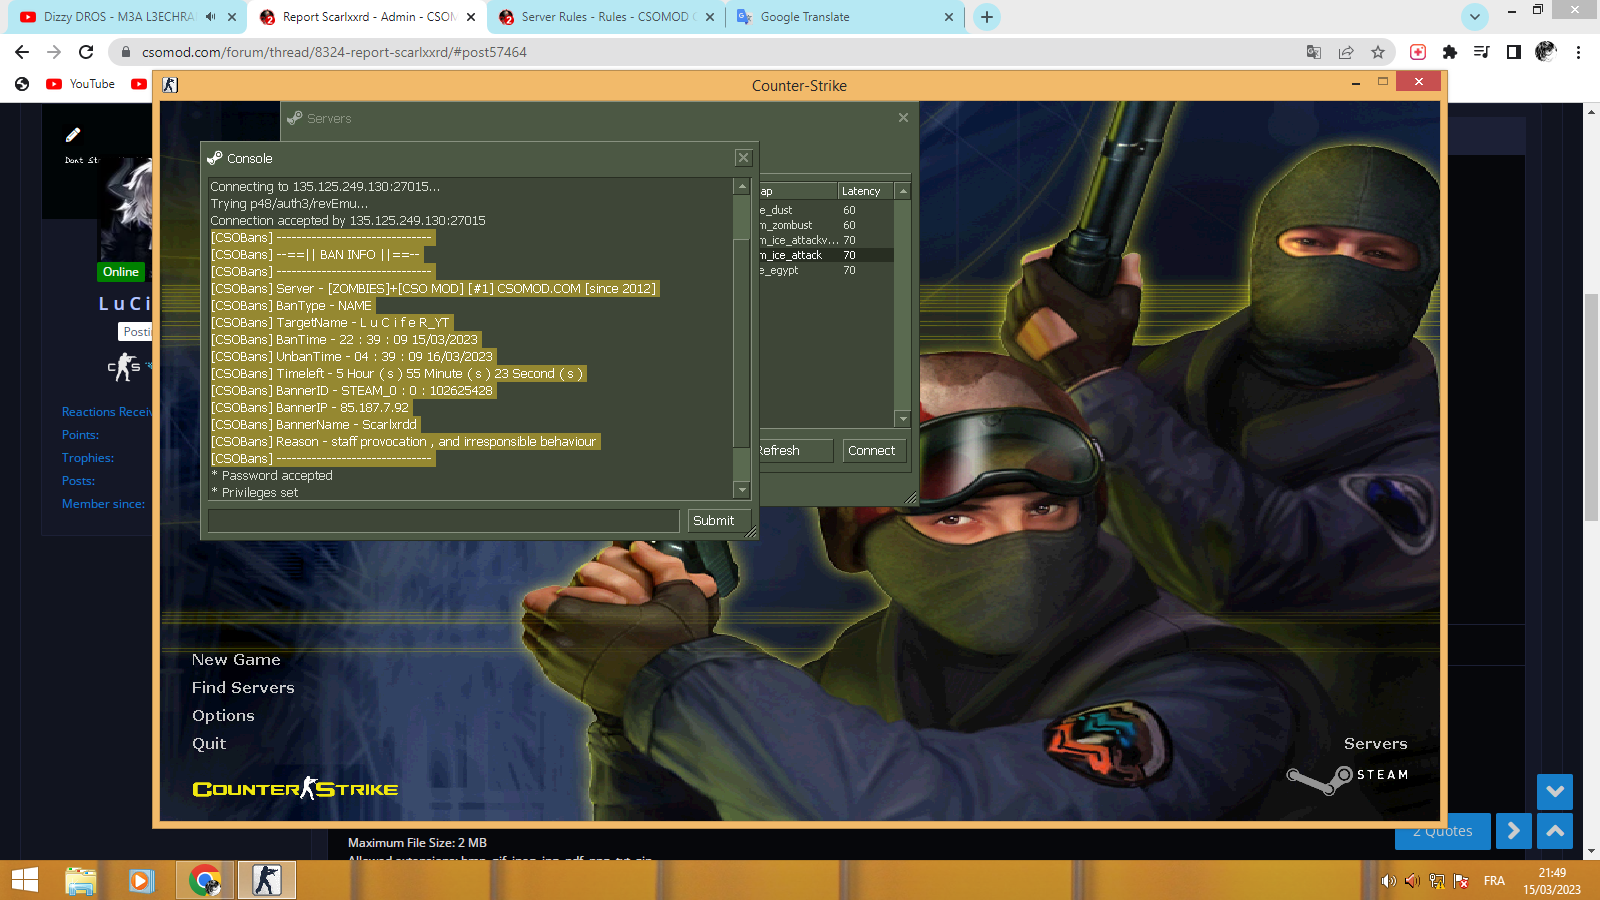Screen dimensions: 1600x900
Task: Open File Explorer in the taskbar
Action: 80,880
